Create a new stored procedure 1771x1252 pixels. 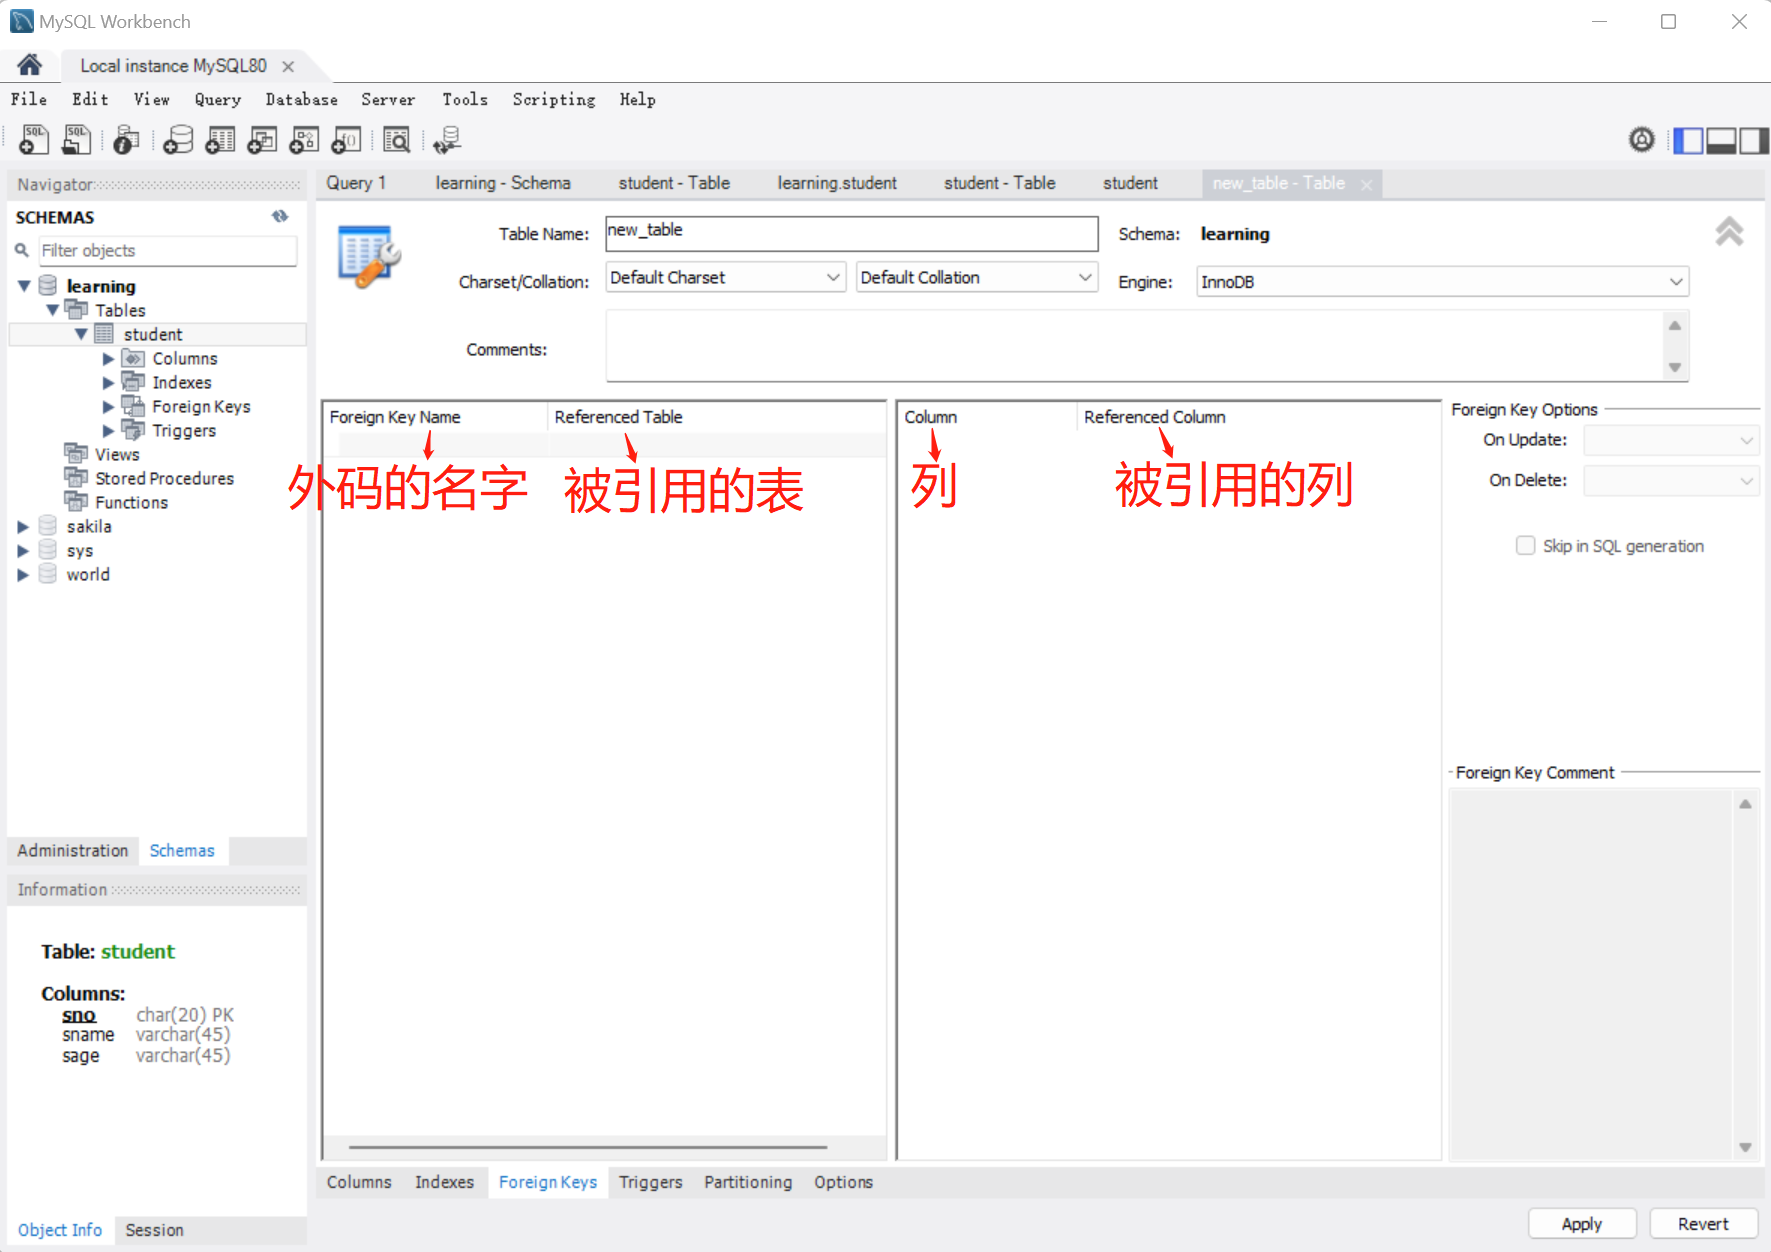tap(304, 139)
